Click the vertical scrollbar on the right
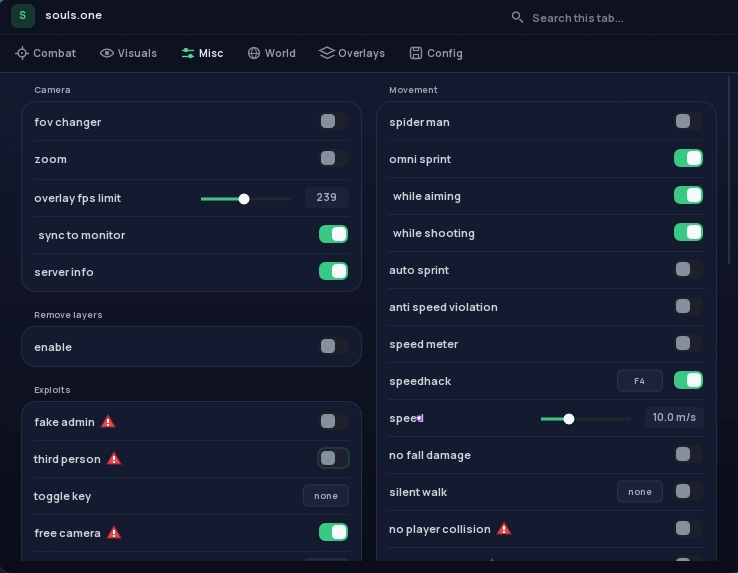Viewport: 738px width, 573px height. pyautogui.click(x=729, y=170)
